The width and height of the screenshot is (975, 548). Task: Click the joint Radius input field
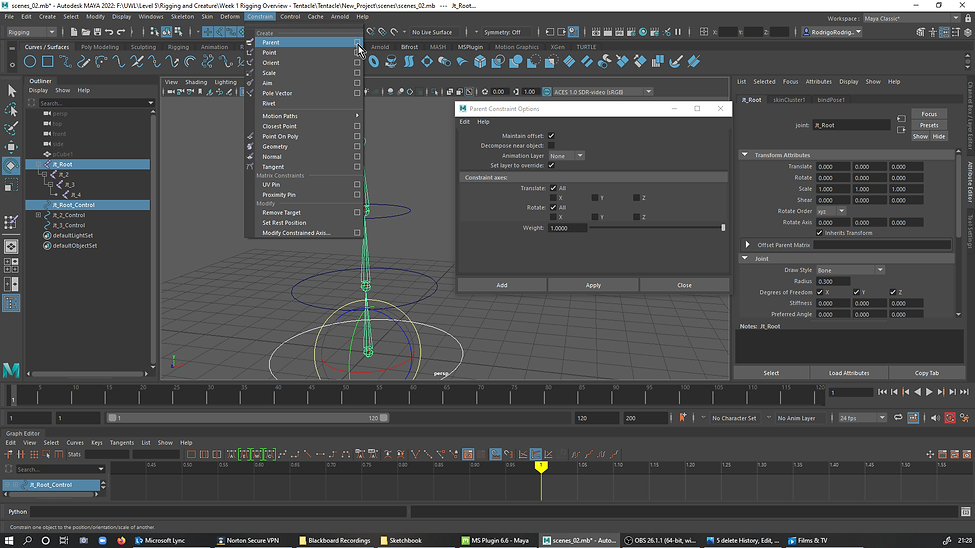click(833, 281)
